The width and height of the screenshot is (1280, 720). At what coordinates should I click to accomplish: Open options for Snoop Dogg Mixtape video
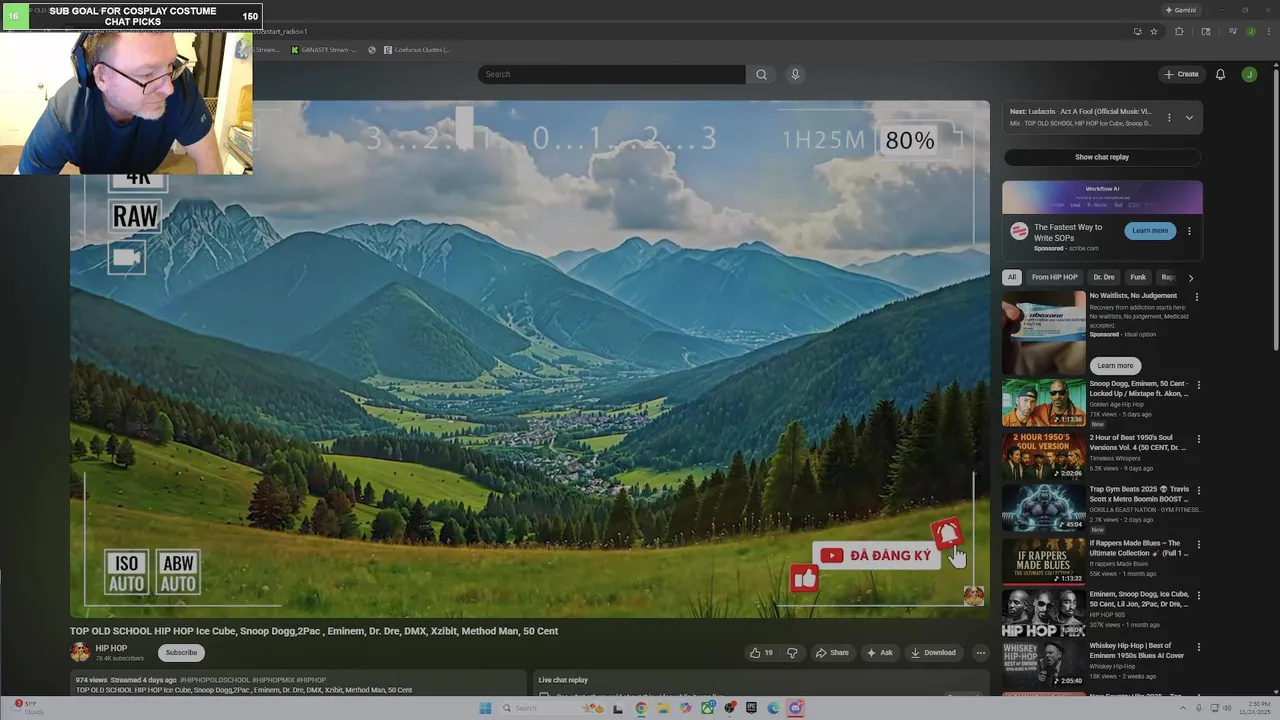[x=1198, y=384]
